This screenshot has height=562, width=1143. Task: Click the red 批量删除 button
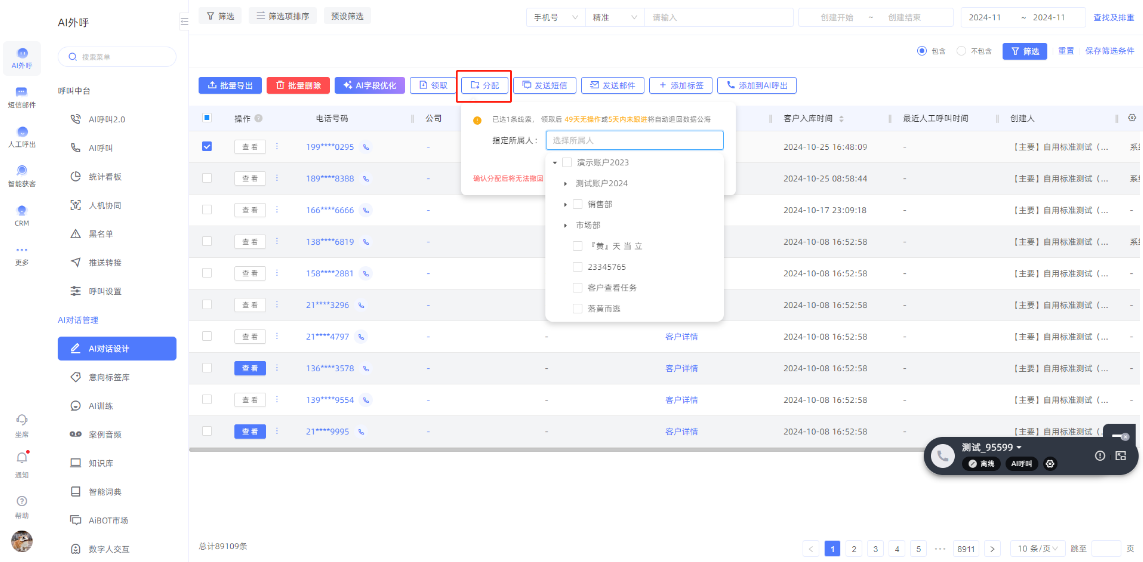coord(297,86)
